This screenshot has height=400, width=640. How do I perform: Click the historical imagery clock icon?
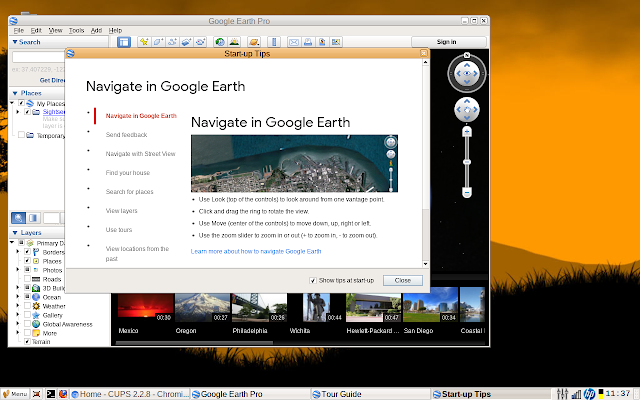click(219, 42)
